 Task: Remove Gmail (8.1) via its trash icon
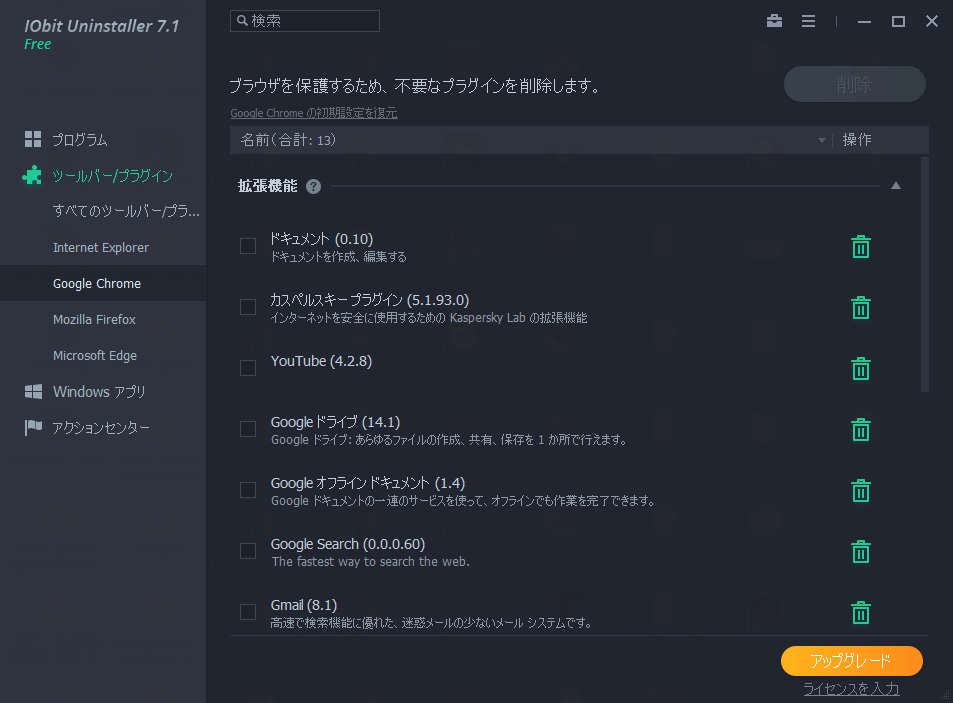pos(861,612)
